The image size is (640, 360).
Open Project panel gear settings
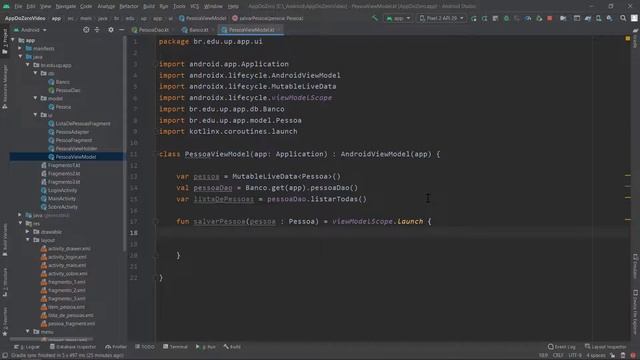[111, 30]
